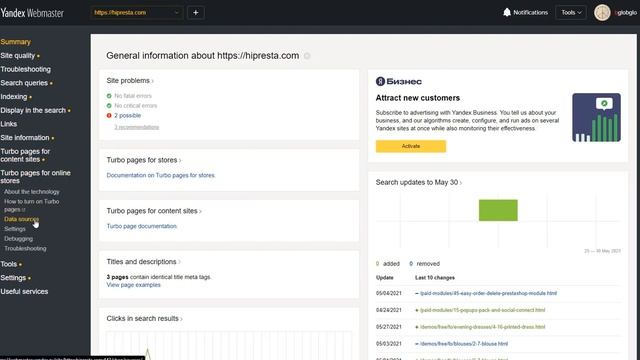Expand Turbo pages for content sites heading
The width and height of the screenshot is (640, 360).
[x=154, y=211]
